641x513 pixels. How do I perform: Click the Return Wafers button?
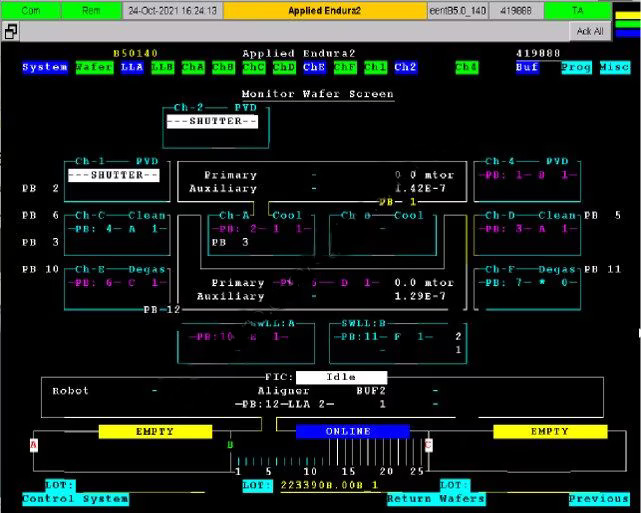tap(436, 498)
